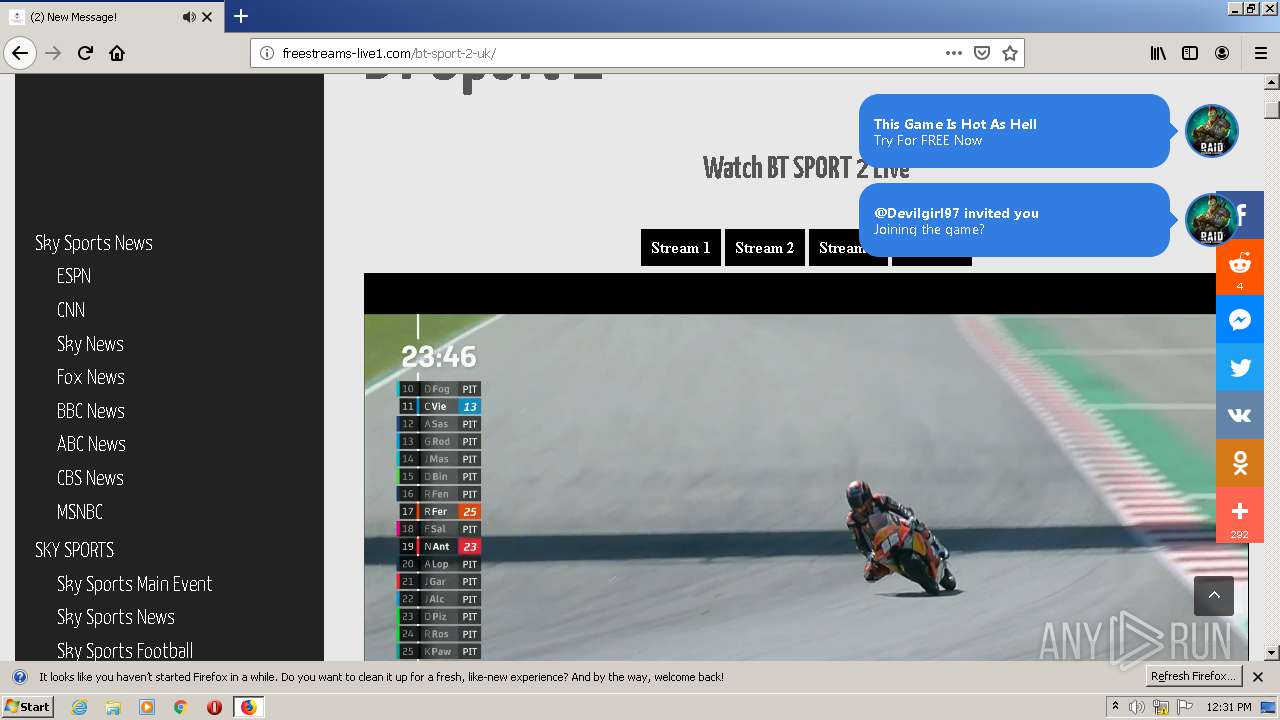
Task: Share page on Reddit
Action: pyautogui.click(x=1240, y=266)
